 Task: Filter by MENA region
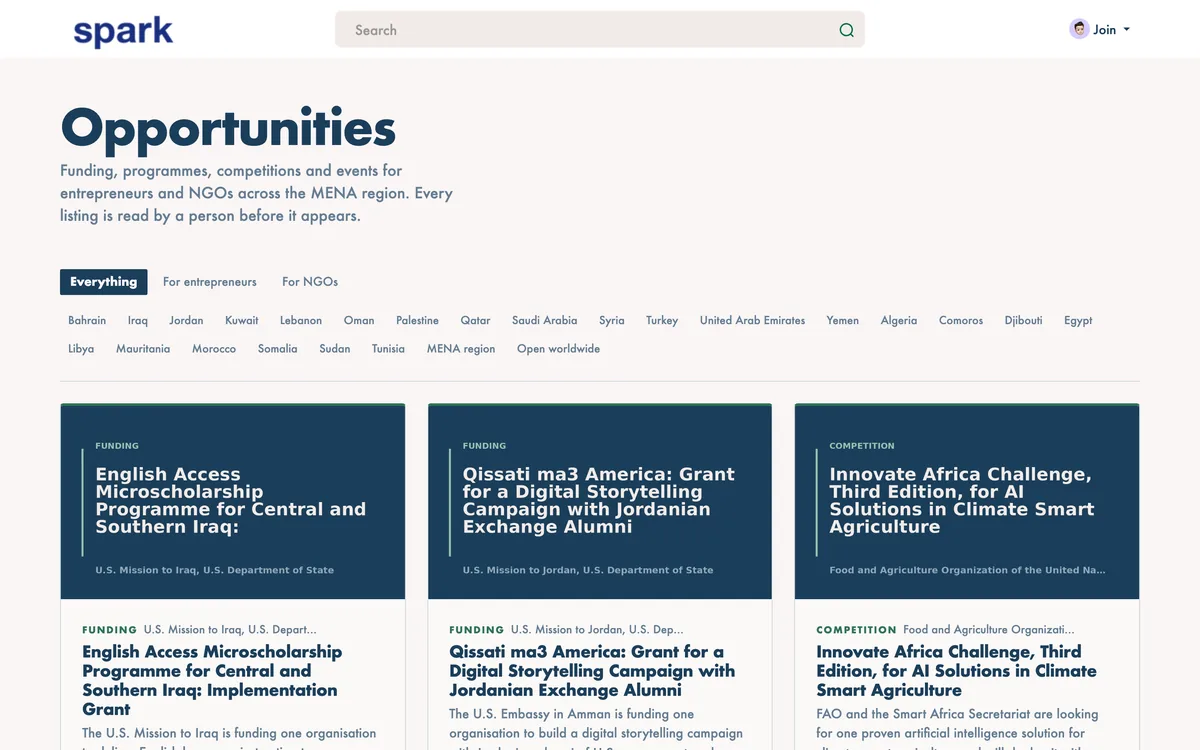(461, 349)
